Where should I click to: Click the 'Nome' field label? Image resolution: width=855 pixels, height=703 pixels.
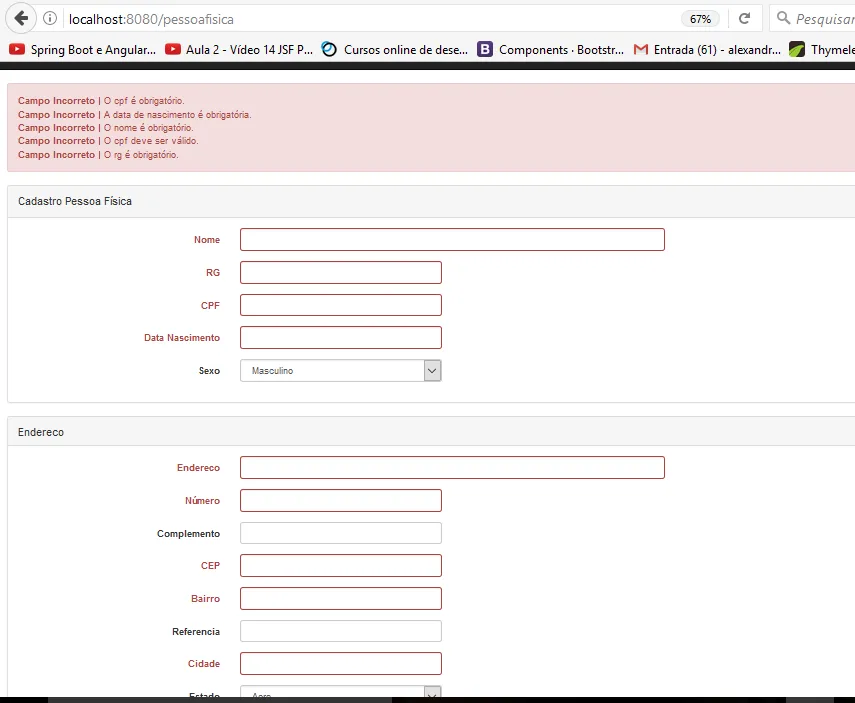pos(207,239)
